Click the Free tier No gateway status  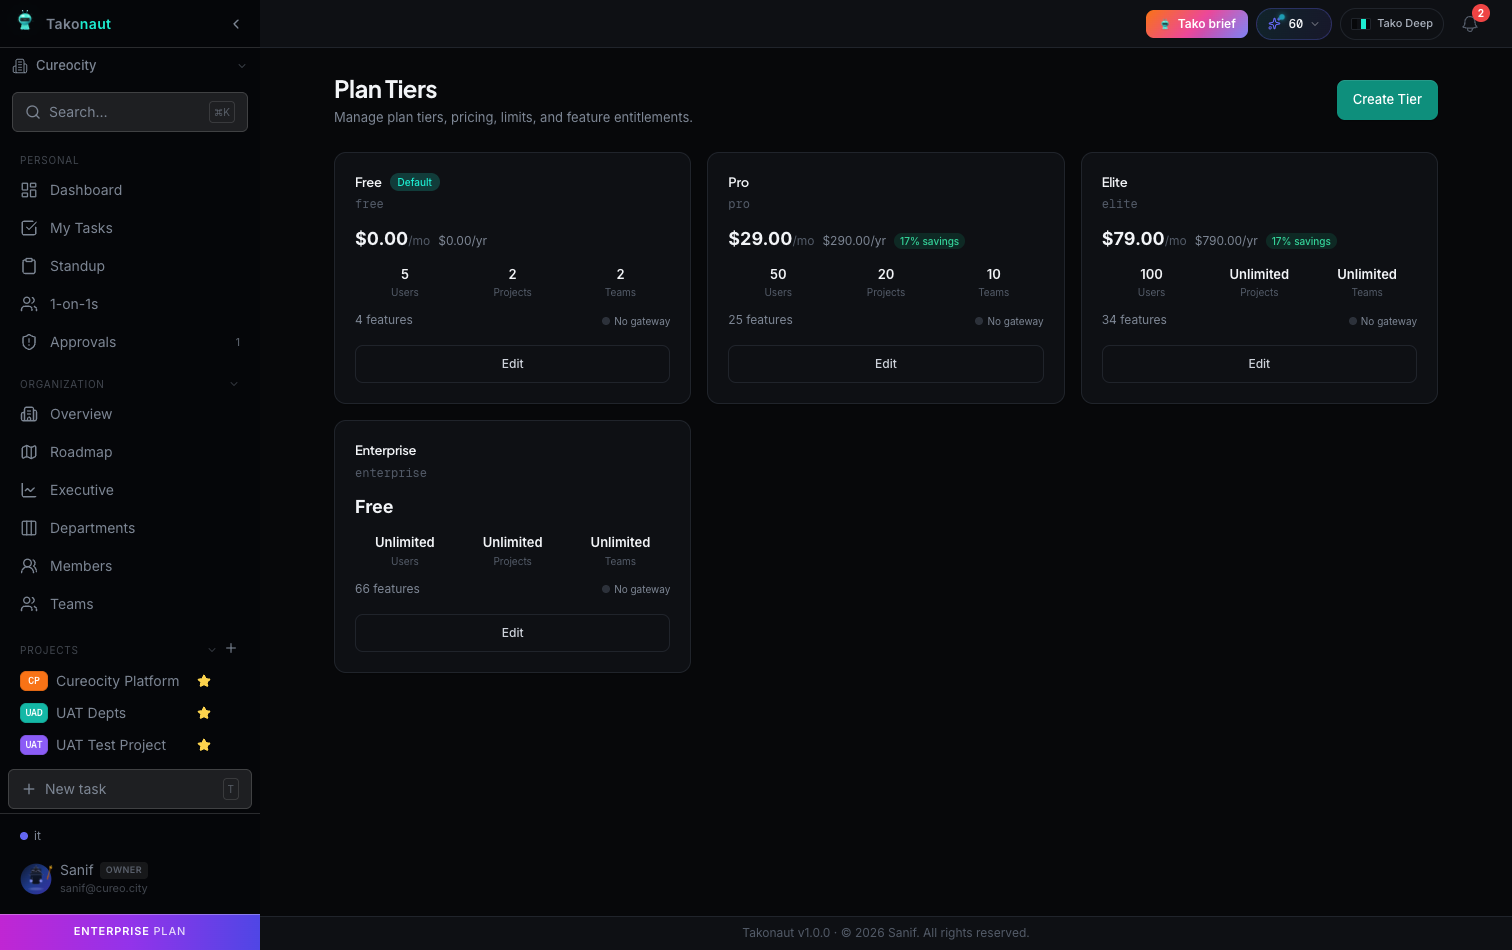(636, 321)
